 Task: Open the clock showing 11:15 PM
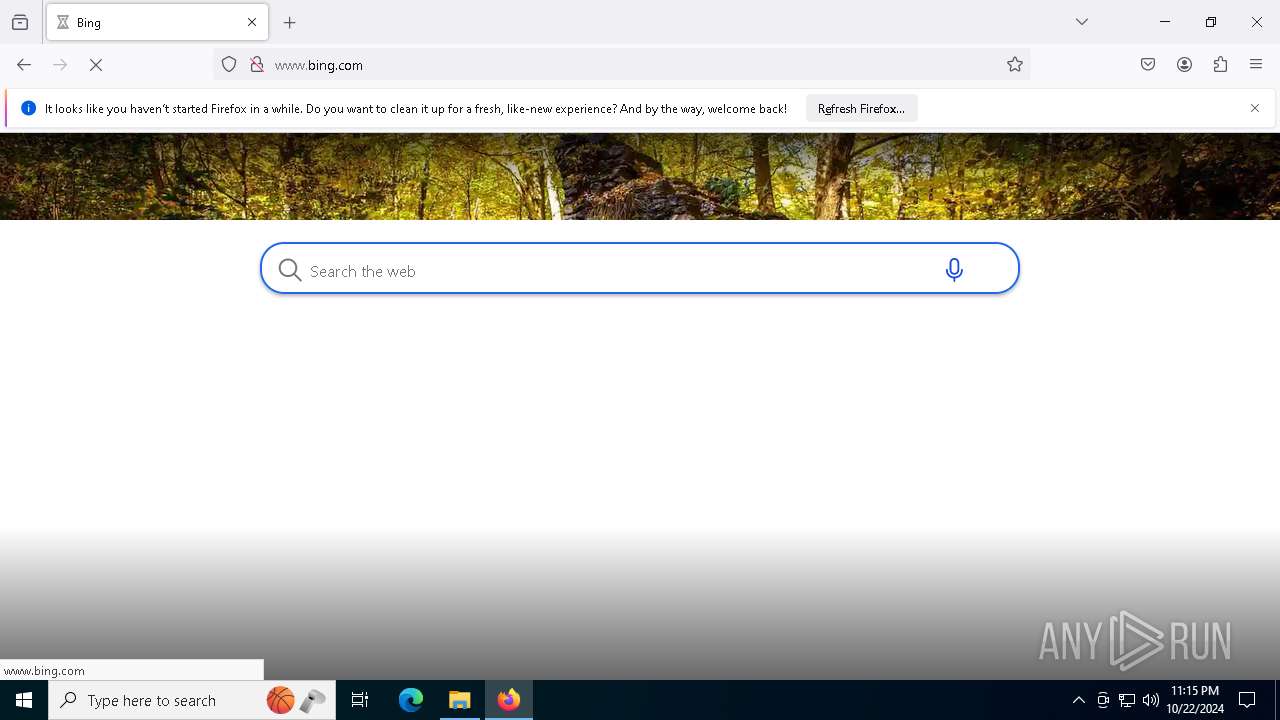tap(1195, 700)
